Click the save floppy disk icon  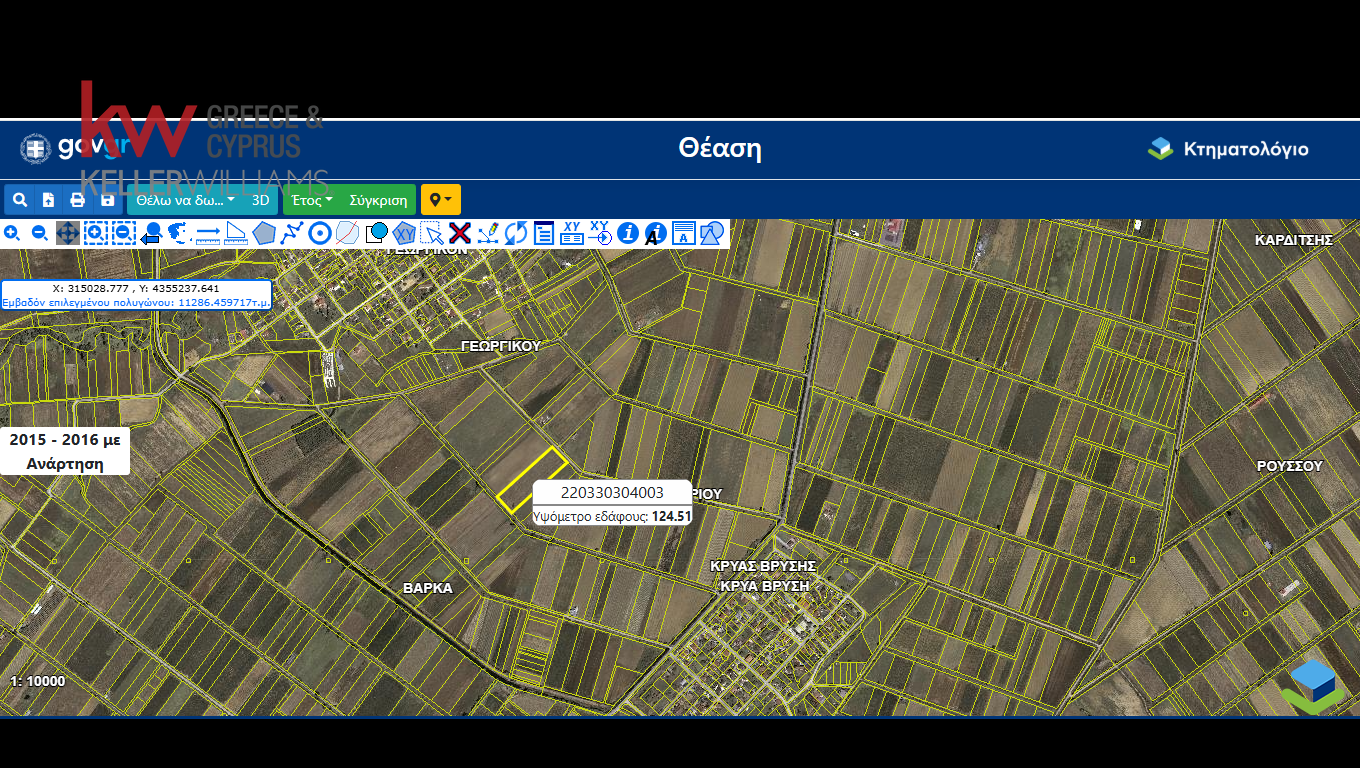pyautogui.click(x=108, y=200)
